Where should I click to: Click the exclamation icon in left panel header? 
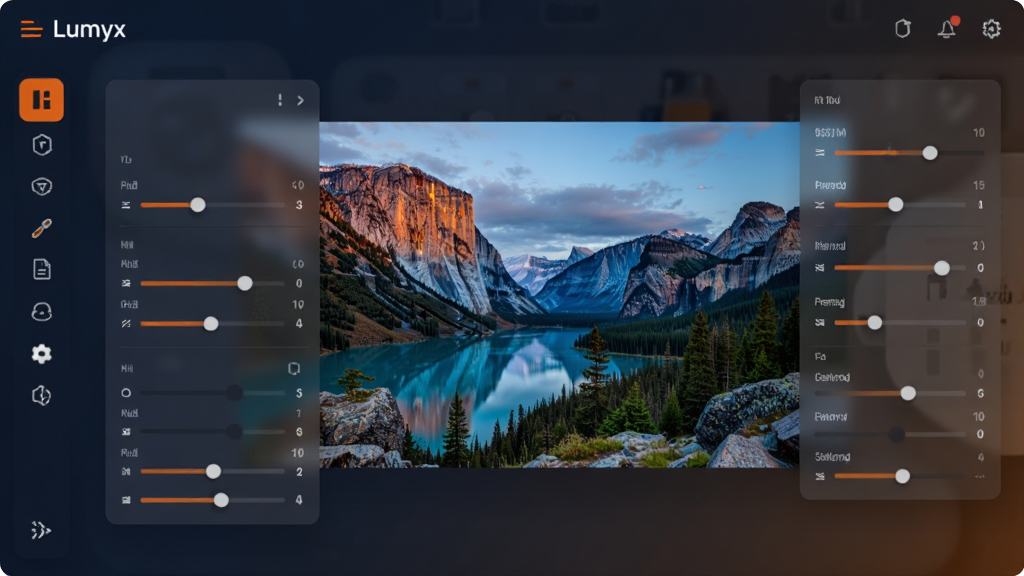pos(280,100)
